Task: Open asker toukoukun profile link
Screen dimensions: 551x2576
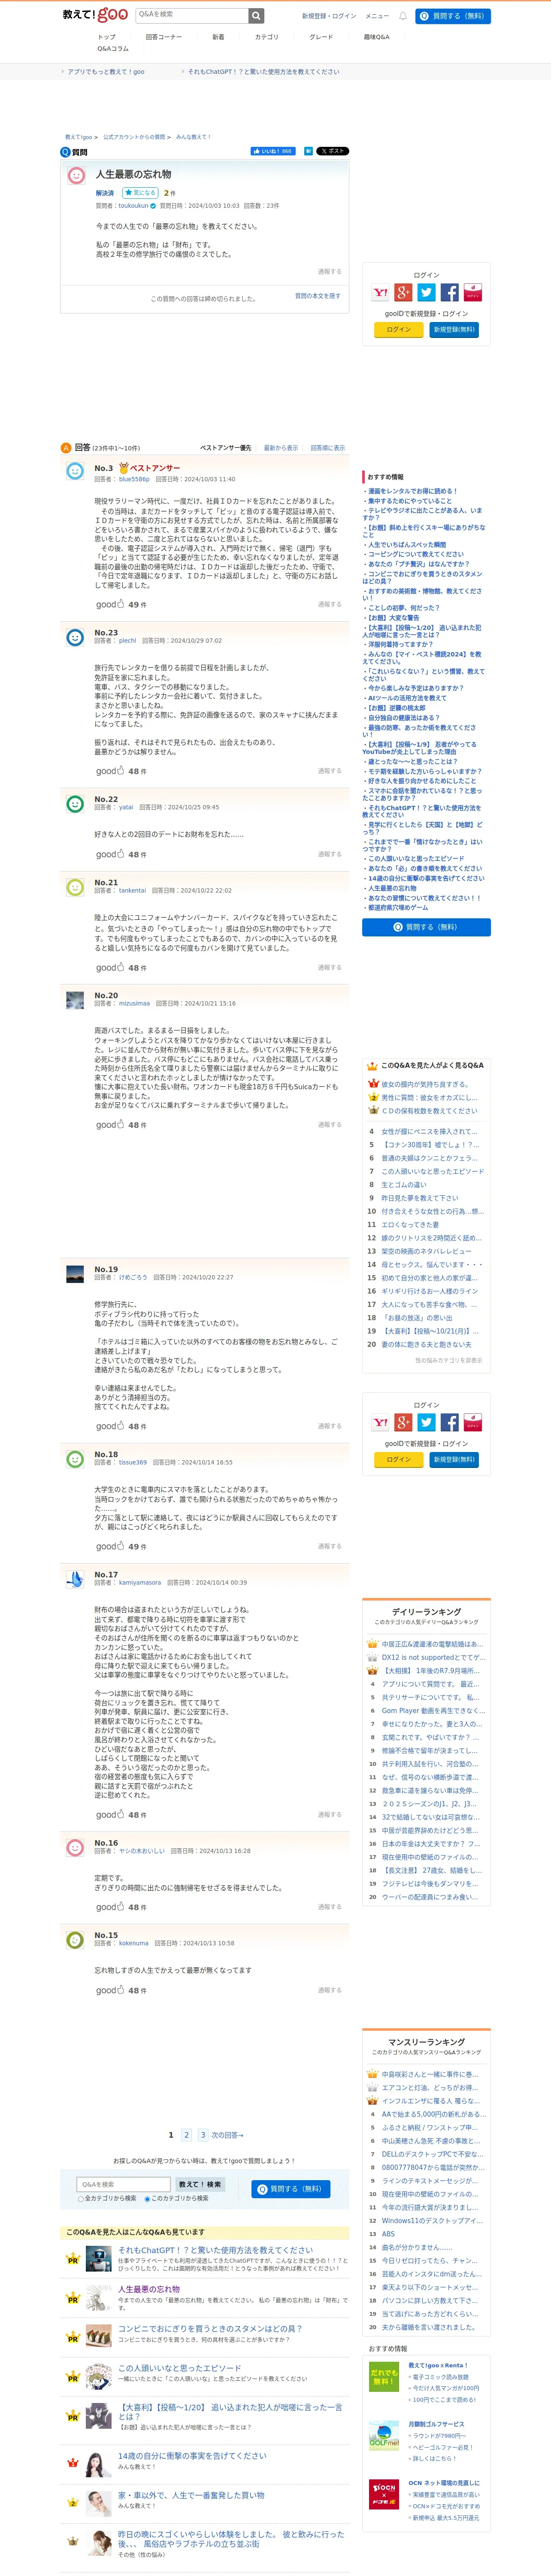Action: 133,206
